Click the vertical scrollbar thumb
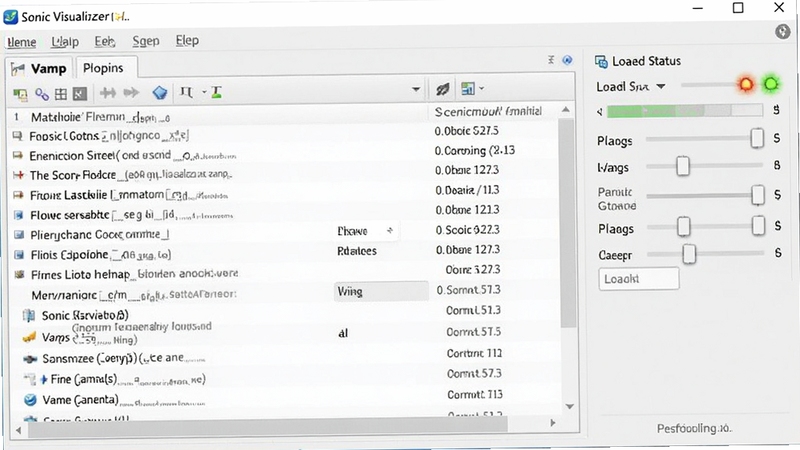This screenshot has width=800, height=450. (x=566, y=223)
